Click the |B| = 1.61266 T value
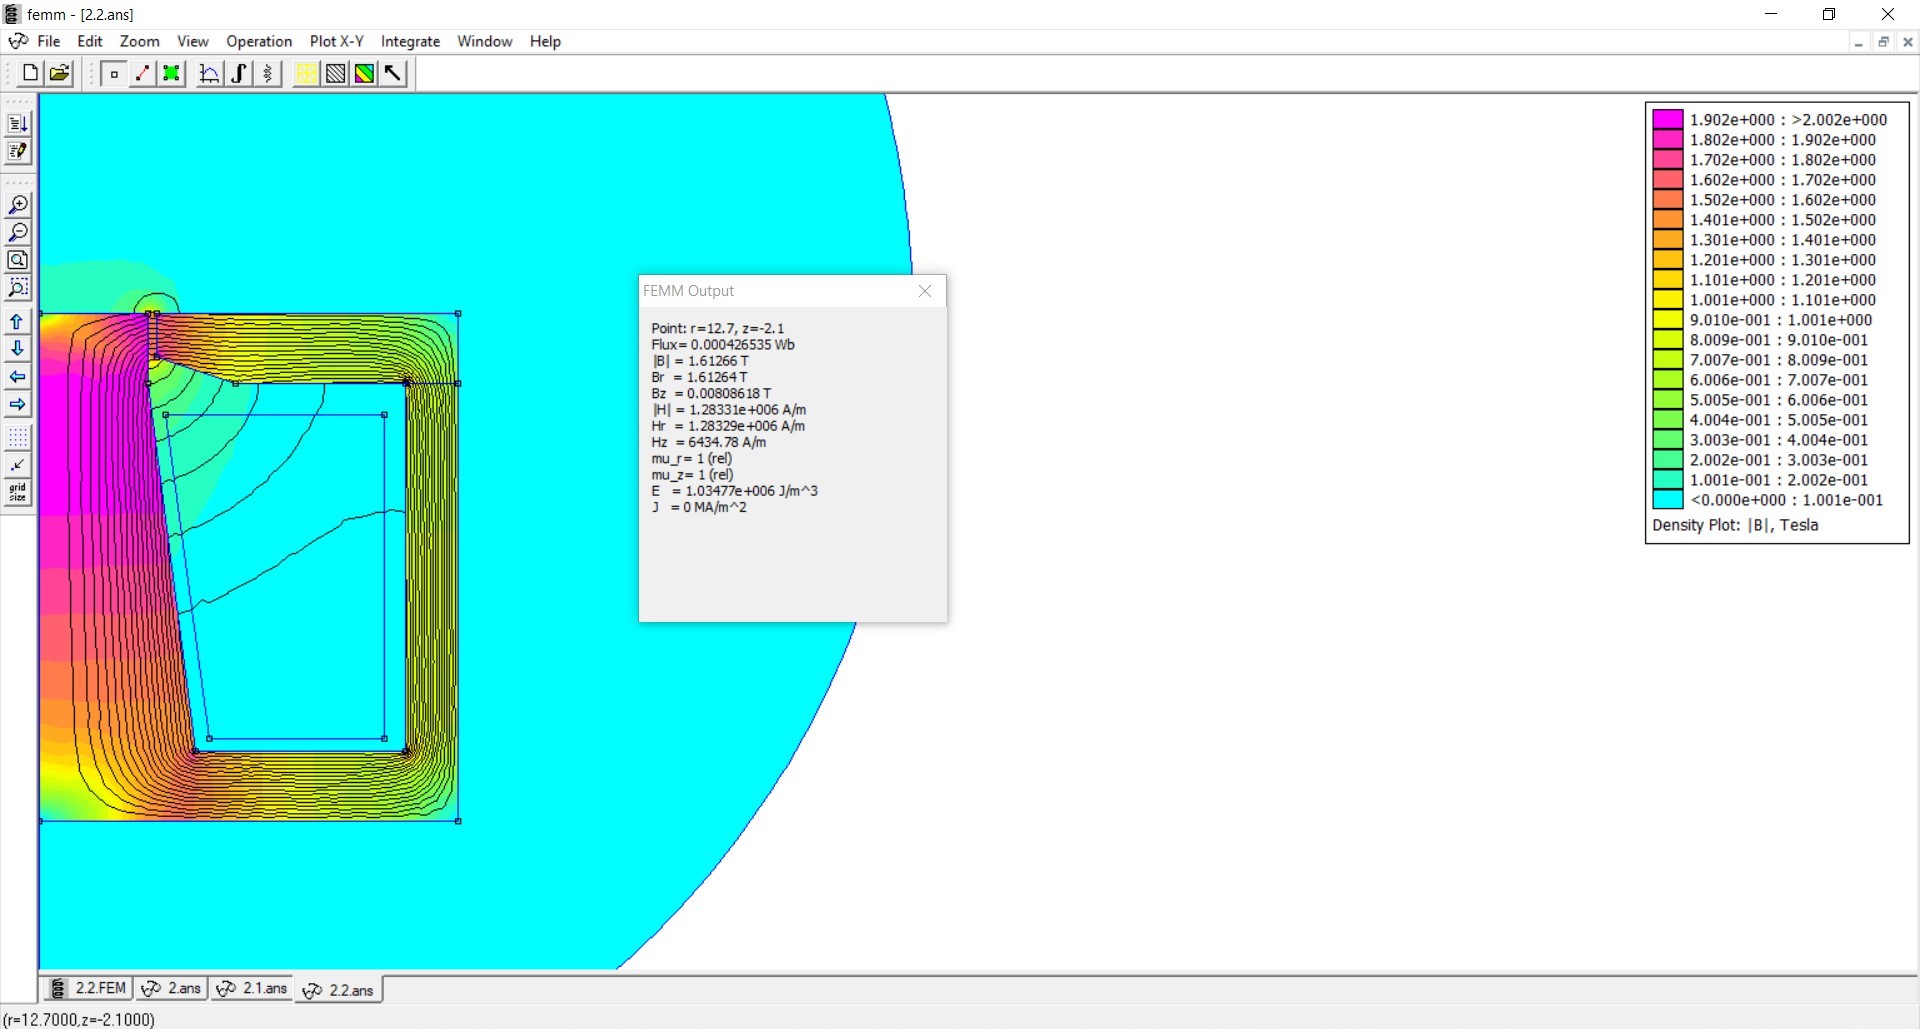The width and height of the screenshot is (1920, 1029). point(700,361)
